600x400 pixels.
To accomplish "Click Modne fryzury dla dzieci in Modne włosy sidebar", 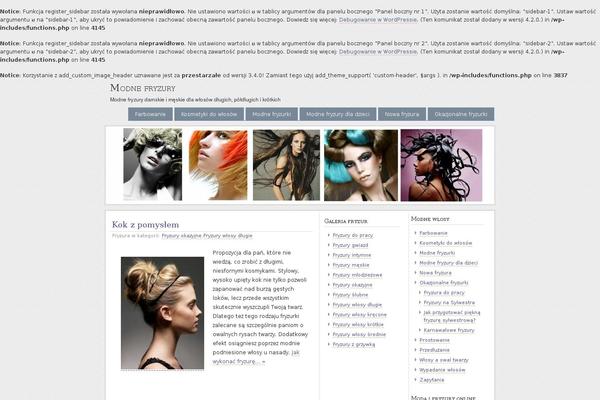I will 448,263.
